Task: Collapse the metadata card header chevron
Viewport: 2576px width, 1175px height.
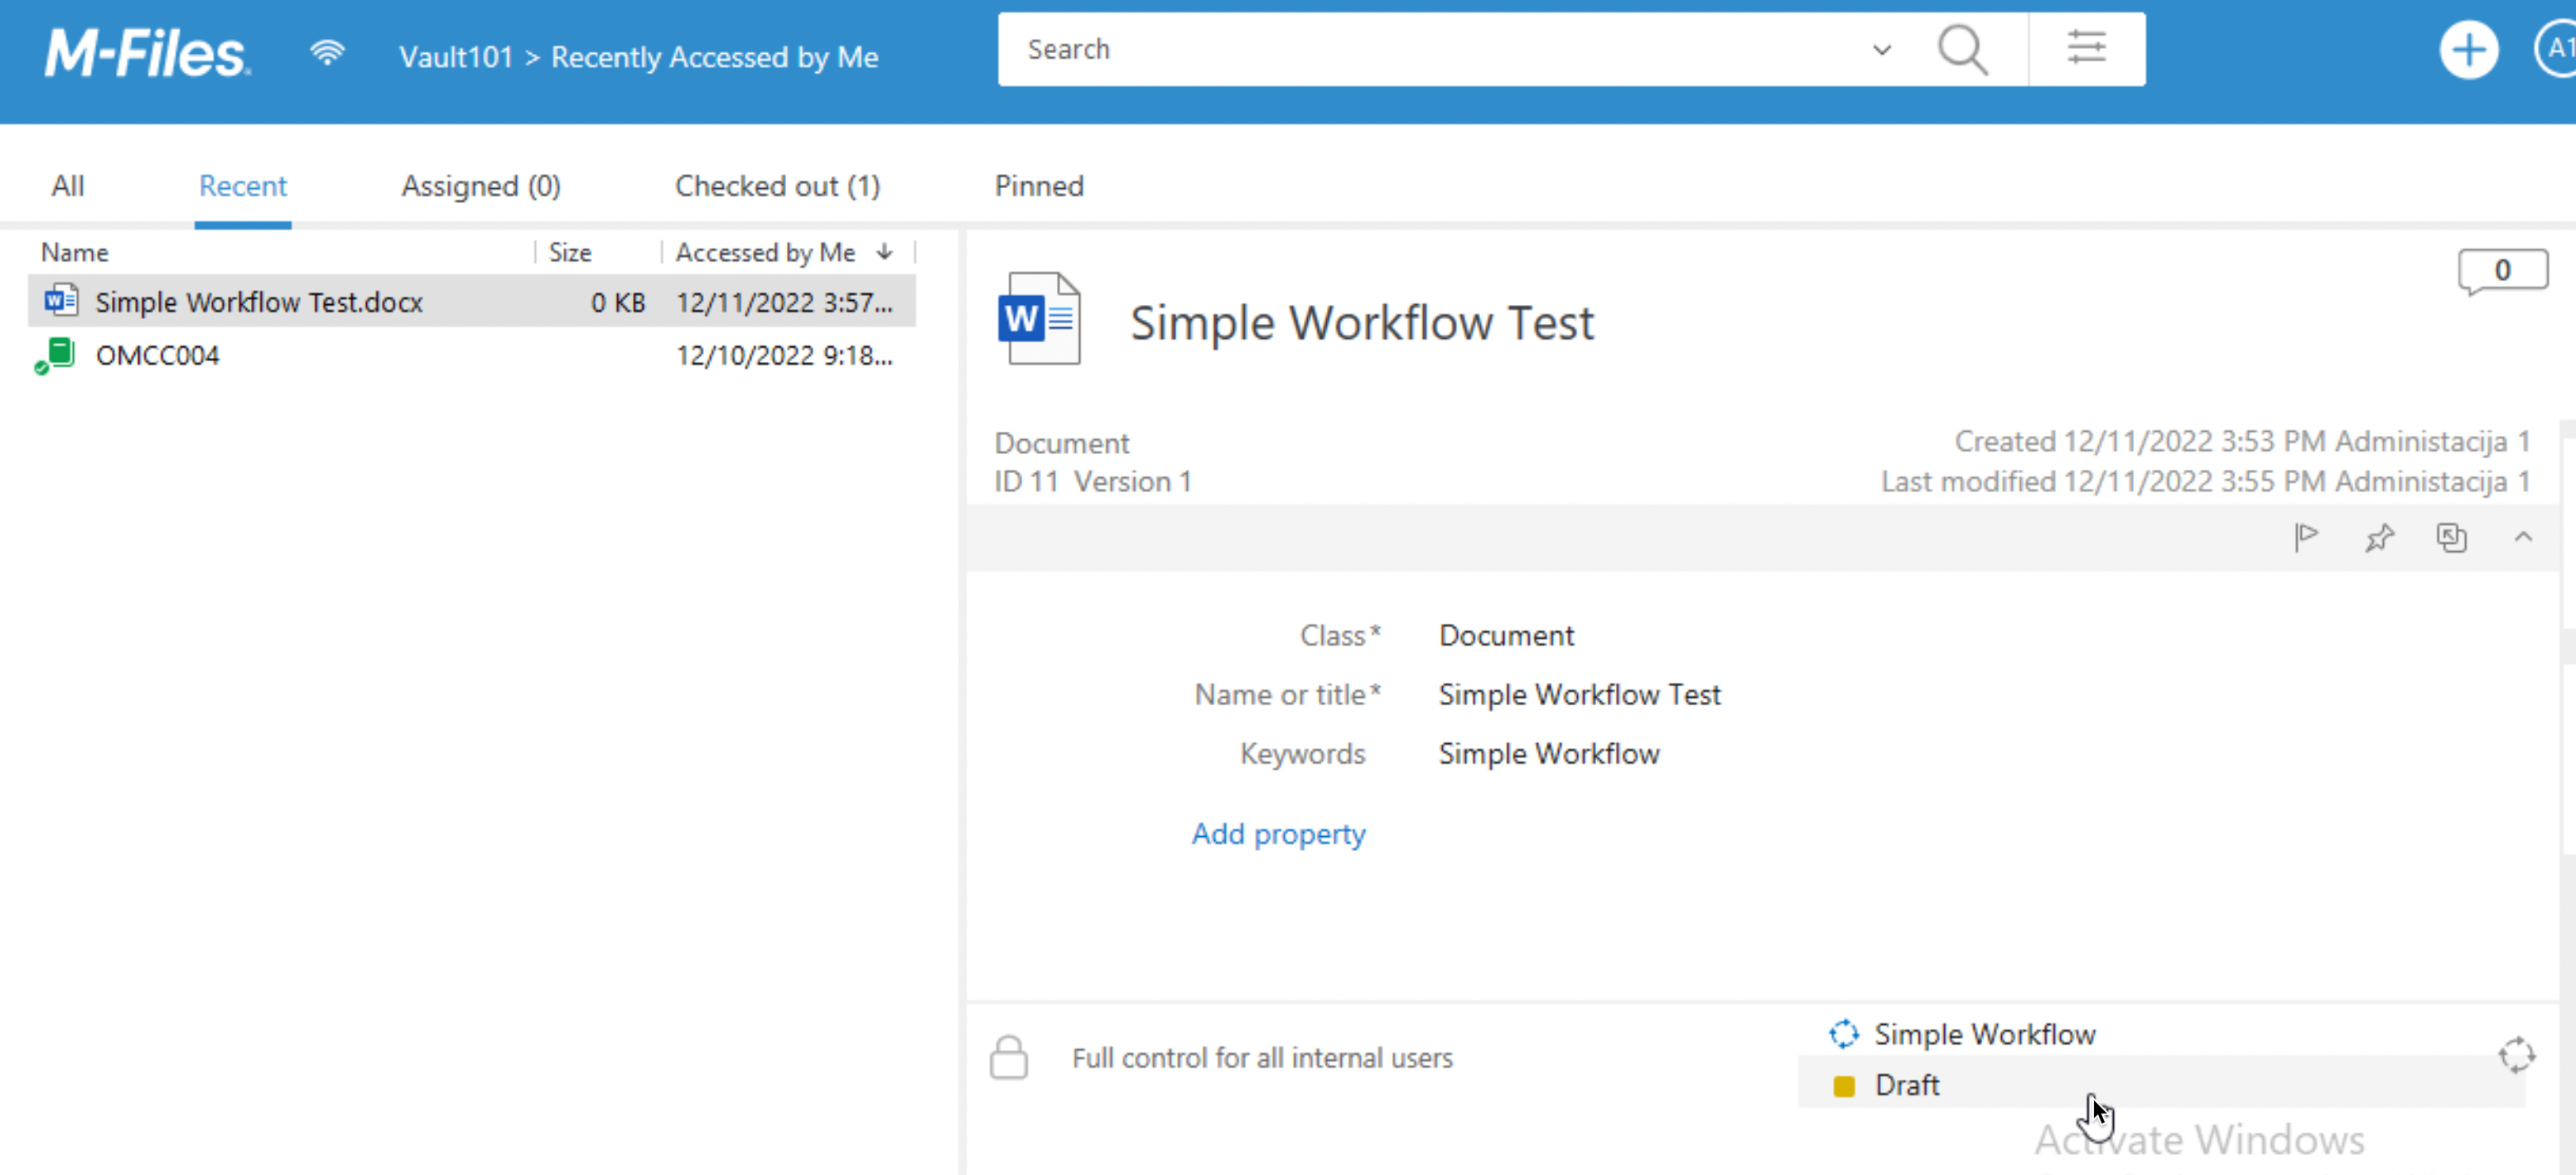Action: pyautogui.click(x=2522, y=537)
